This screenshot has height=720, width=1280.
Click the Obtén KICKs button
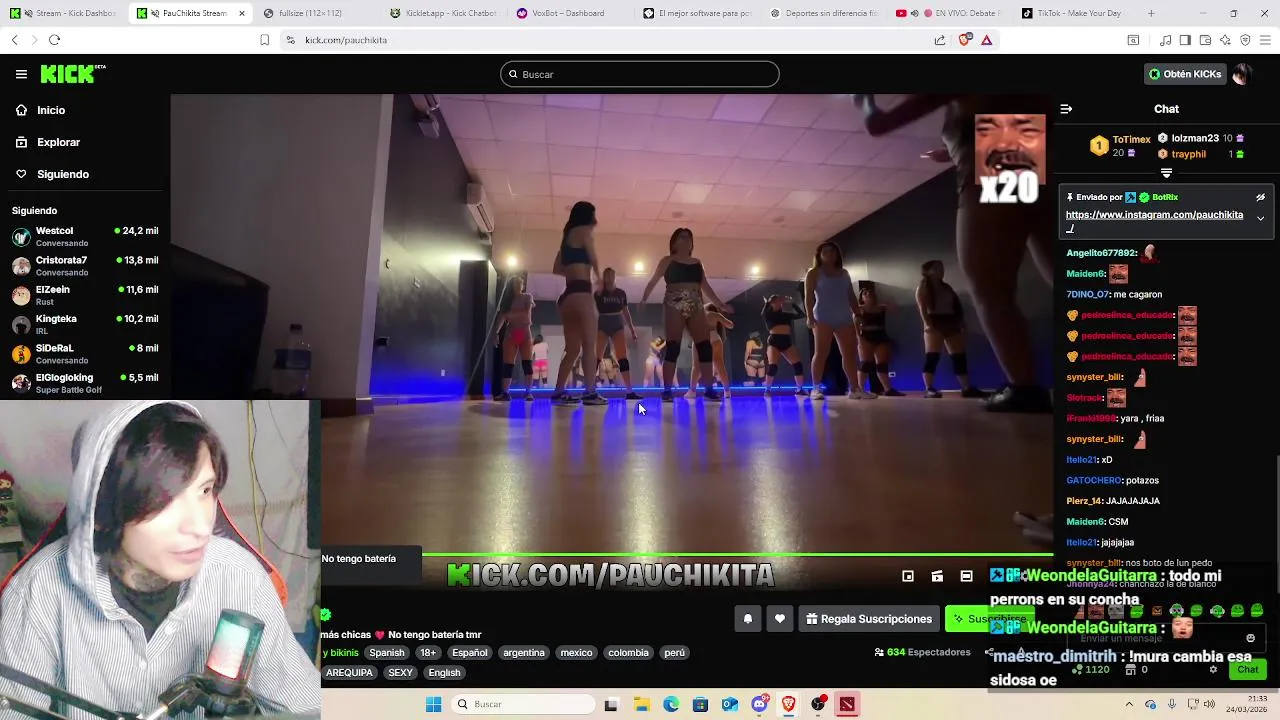1185,74
